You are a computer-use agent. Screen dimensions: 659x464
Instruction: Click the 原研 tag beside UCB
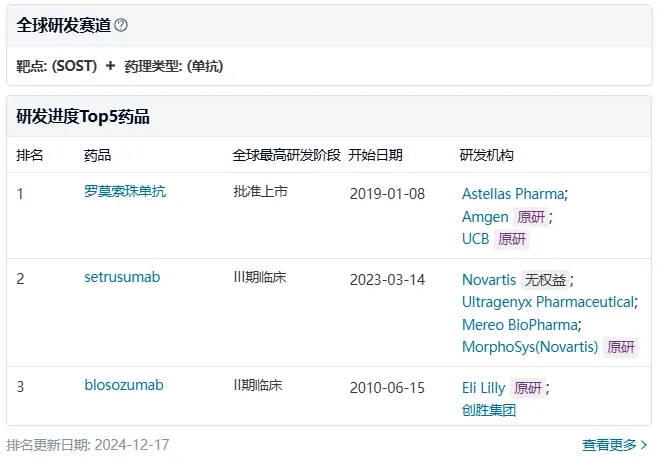click(x=512, y=240)
